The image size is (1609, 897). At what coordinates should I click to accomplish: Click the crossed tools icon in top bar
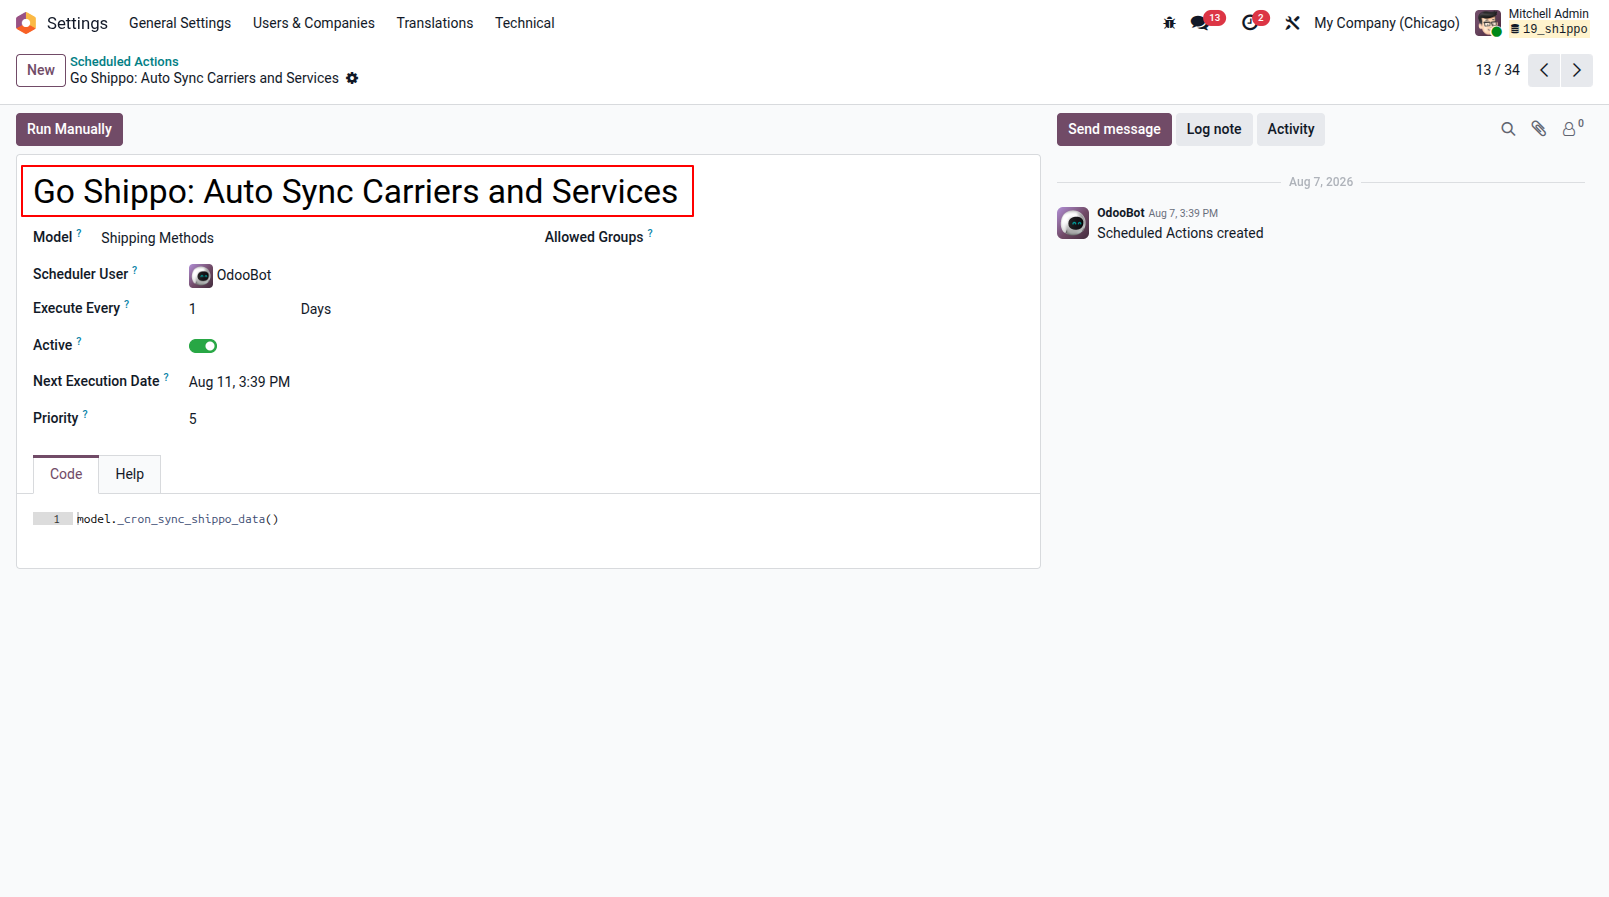point(1293,23)
